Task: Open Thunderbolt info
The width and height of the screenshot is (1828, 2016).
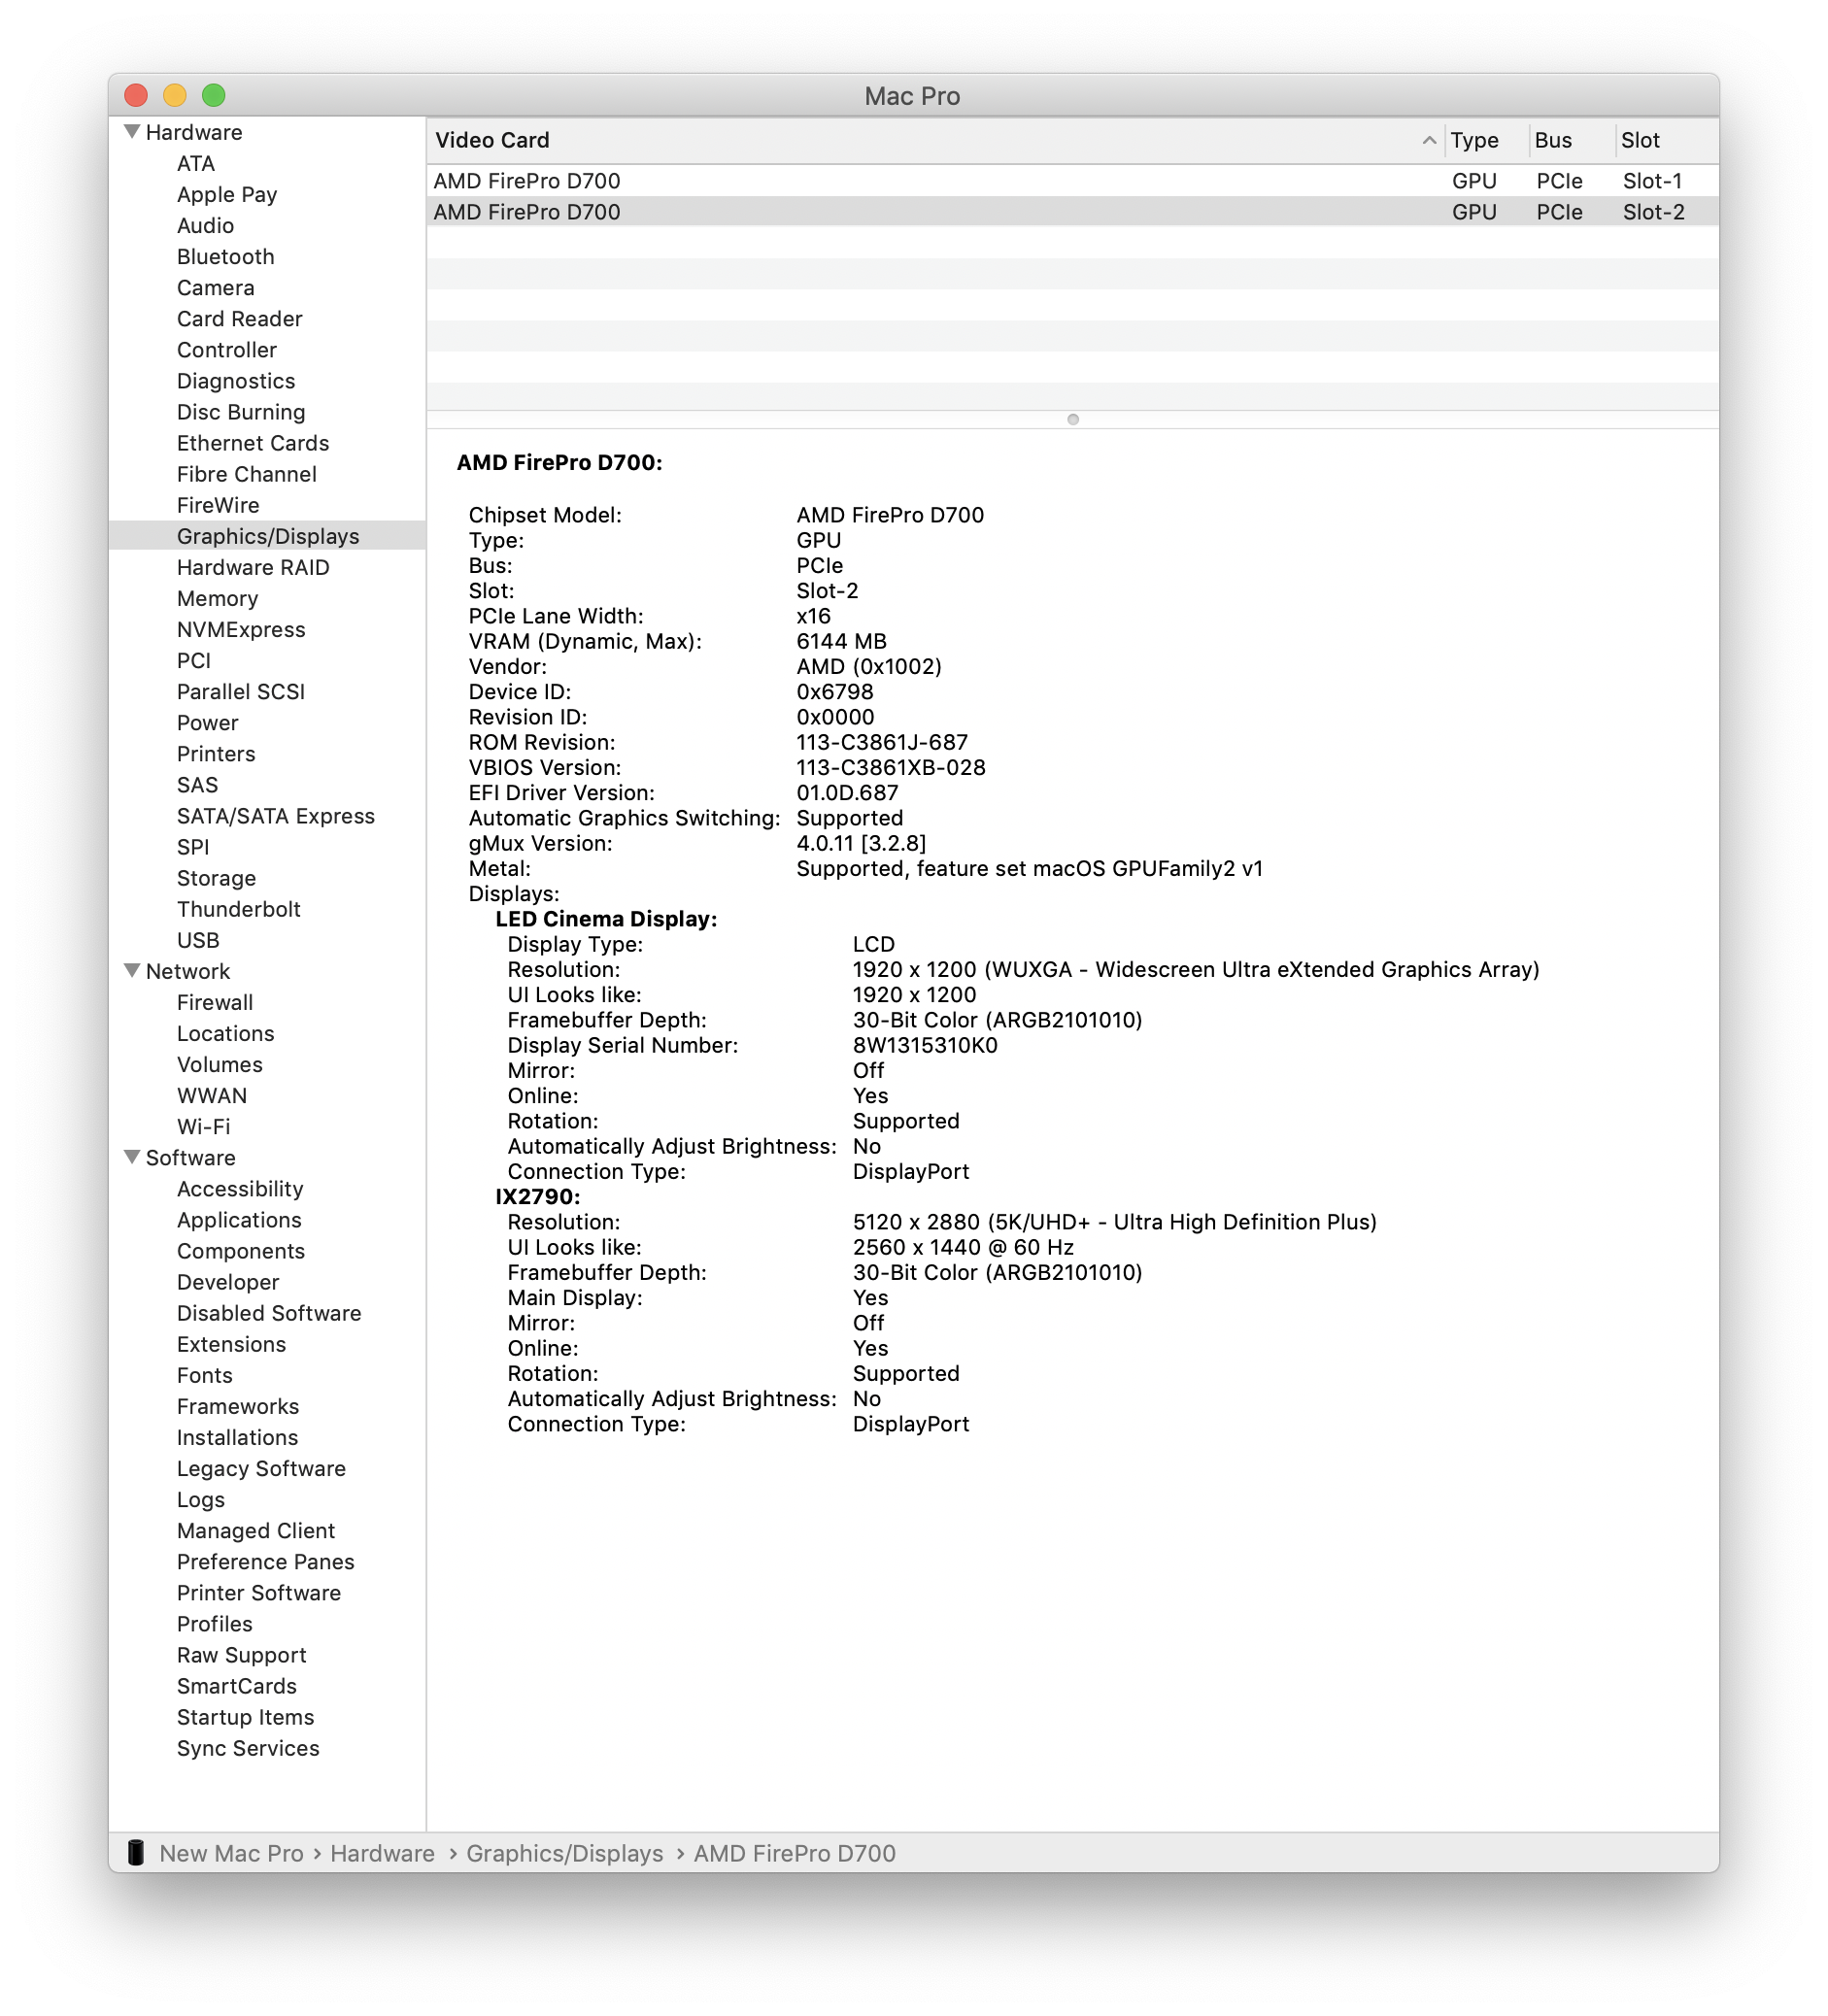Action: coord(238,908)
